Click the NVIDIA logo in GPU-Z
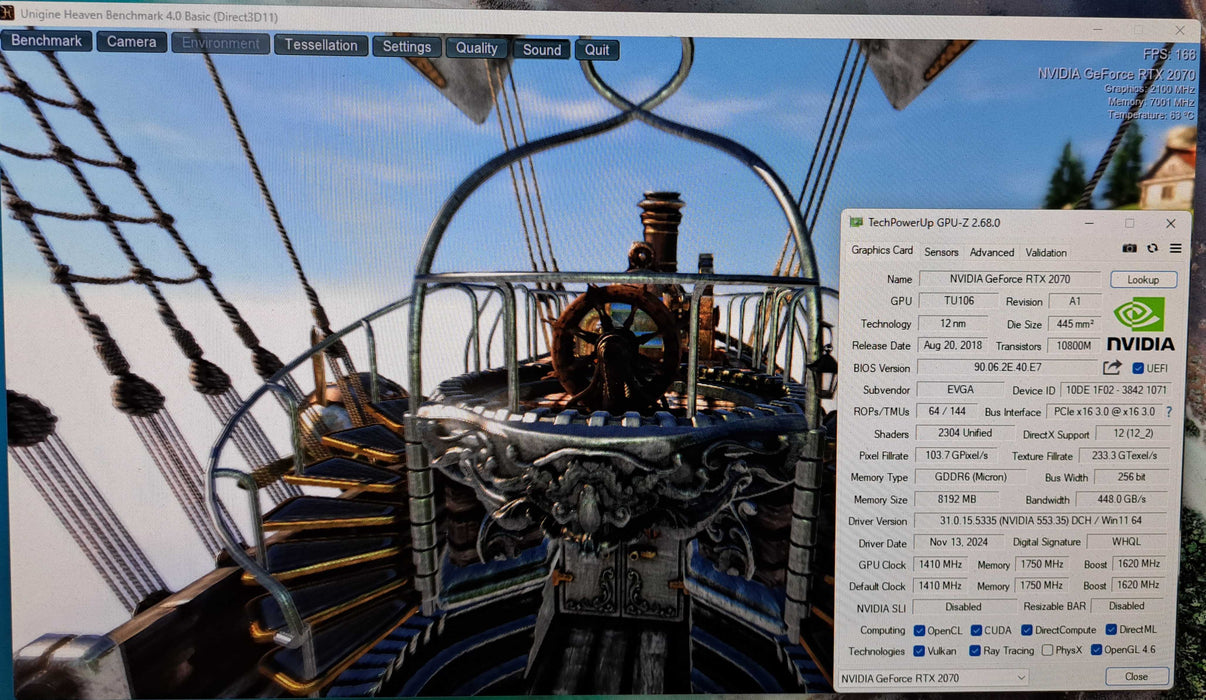The height and width of the screenshot is (700, 1206). 1140,324
